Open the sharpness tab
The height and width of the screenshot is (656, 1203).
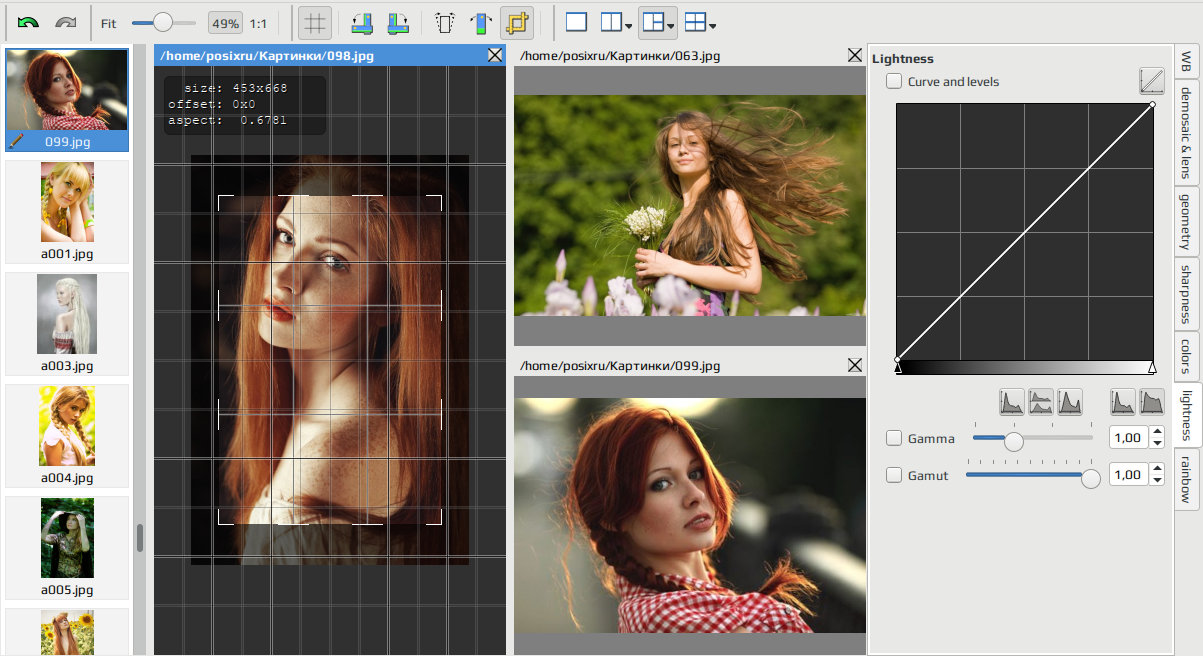click(1186, 294)
